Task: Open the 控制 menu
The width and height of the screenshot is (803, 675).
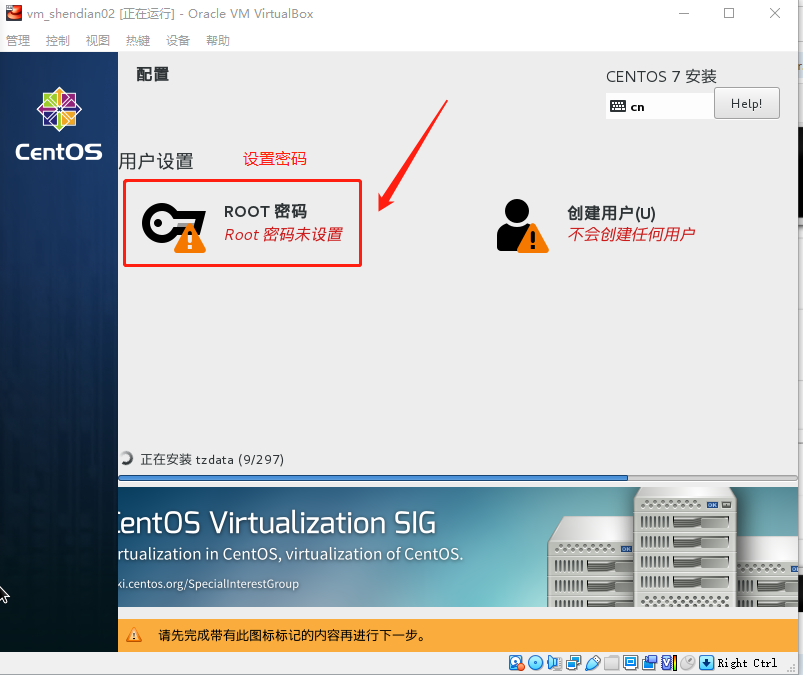Action: 57,40
